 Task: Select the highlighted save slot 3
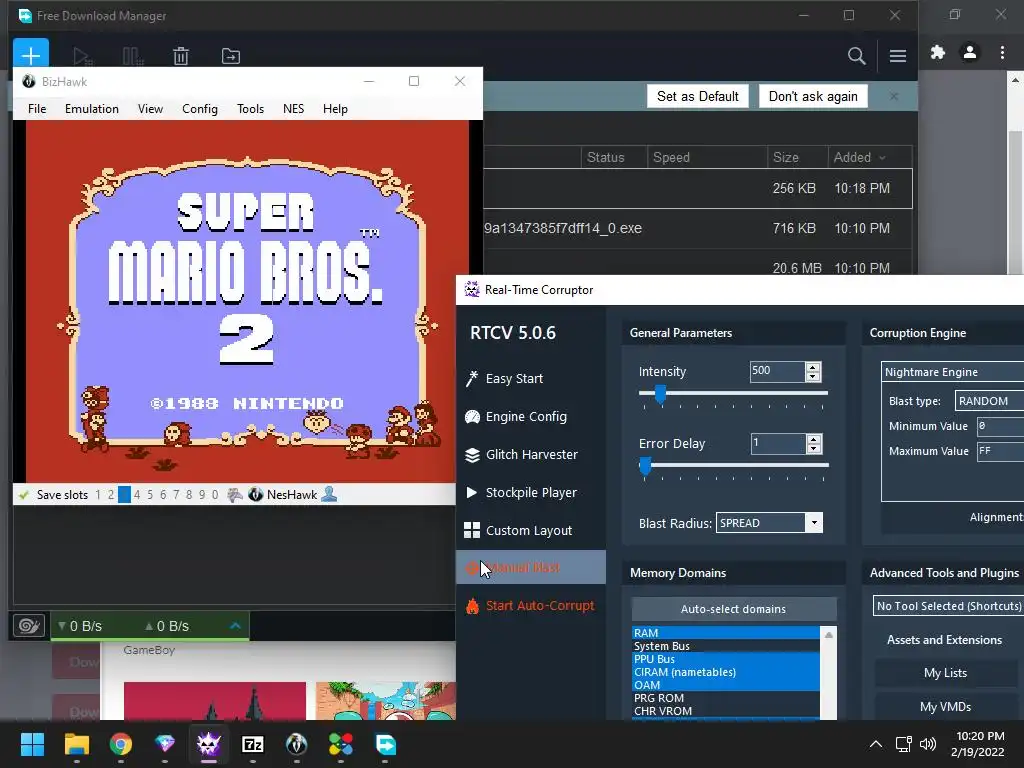click(124, 495)
